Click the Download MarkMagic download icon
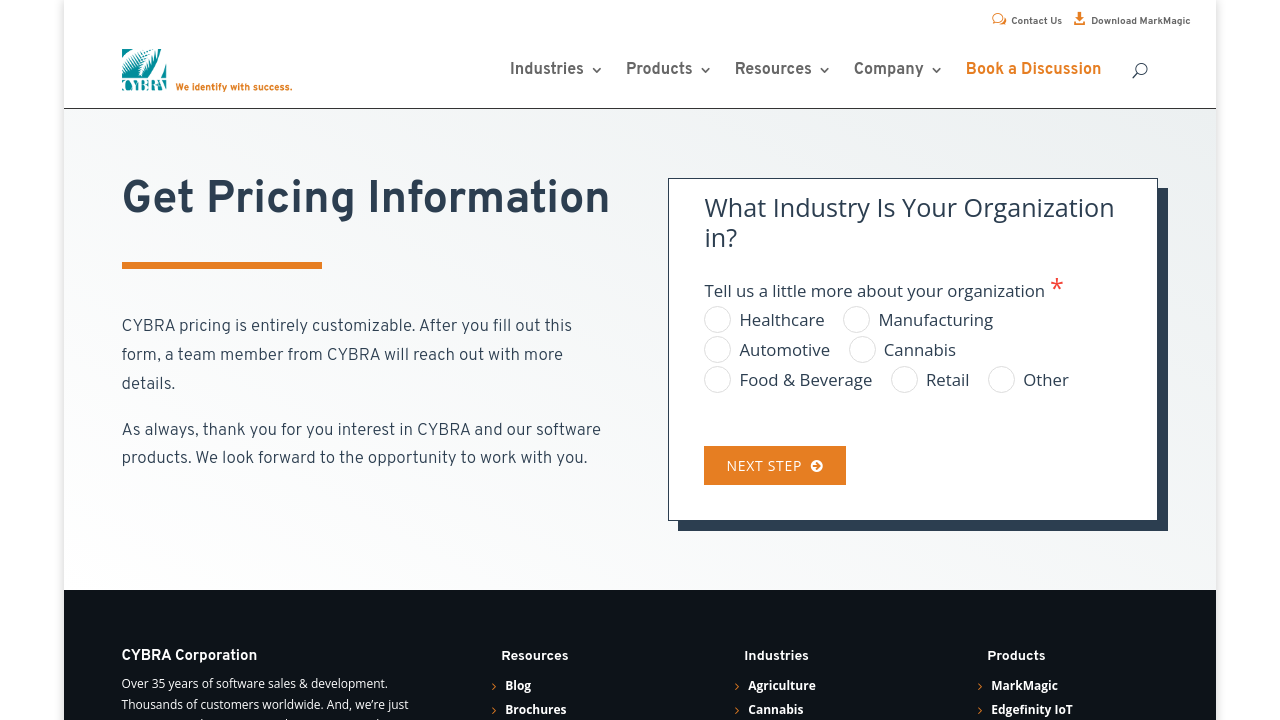Viewport: 1280px width, 720px height. click(x=1079, y=19)
